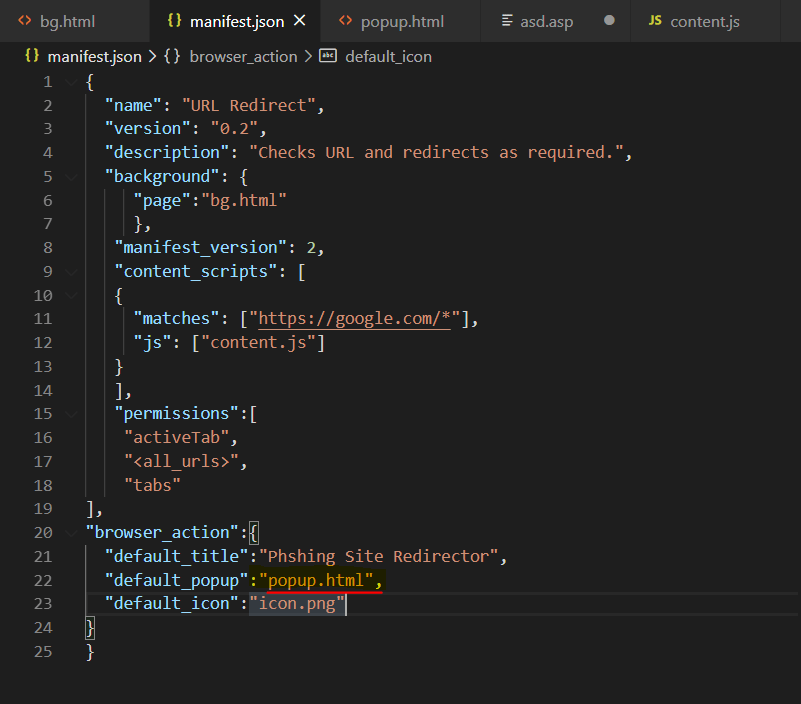801x704 pixels.
Task: Close the manifest.json editor tab
Action: [301, 21]
